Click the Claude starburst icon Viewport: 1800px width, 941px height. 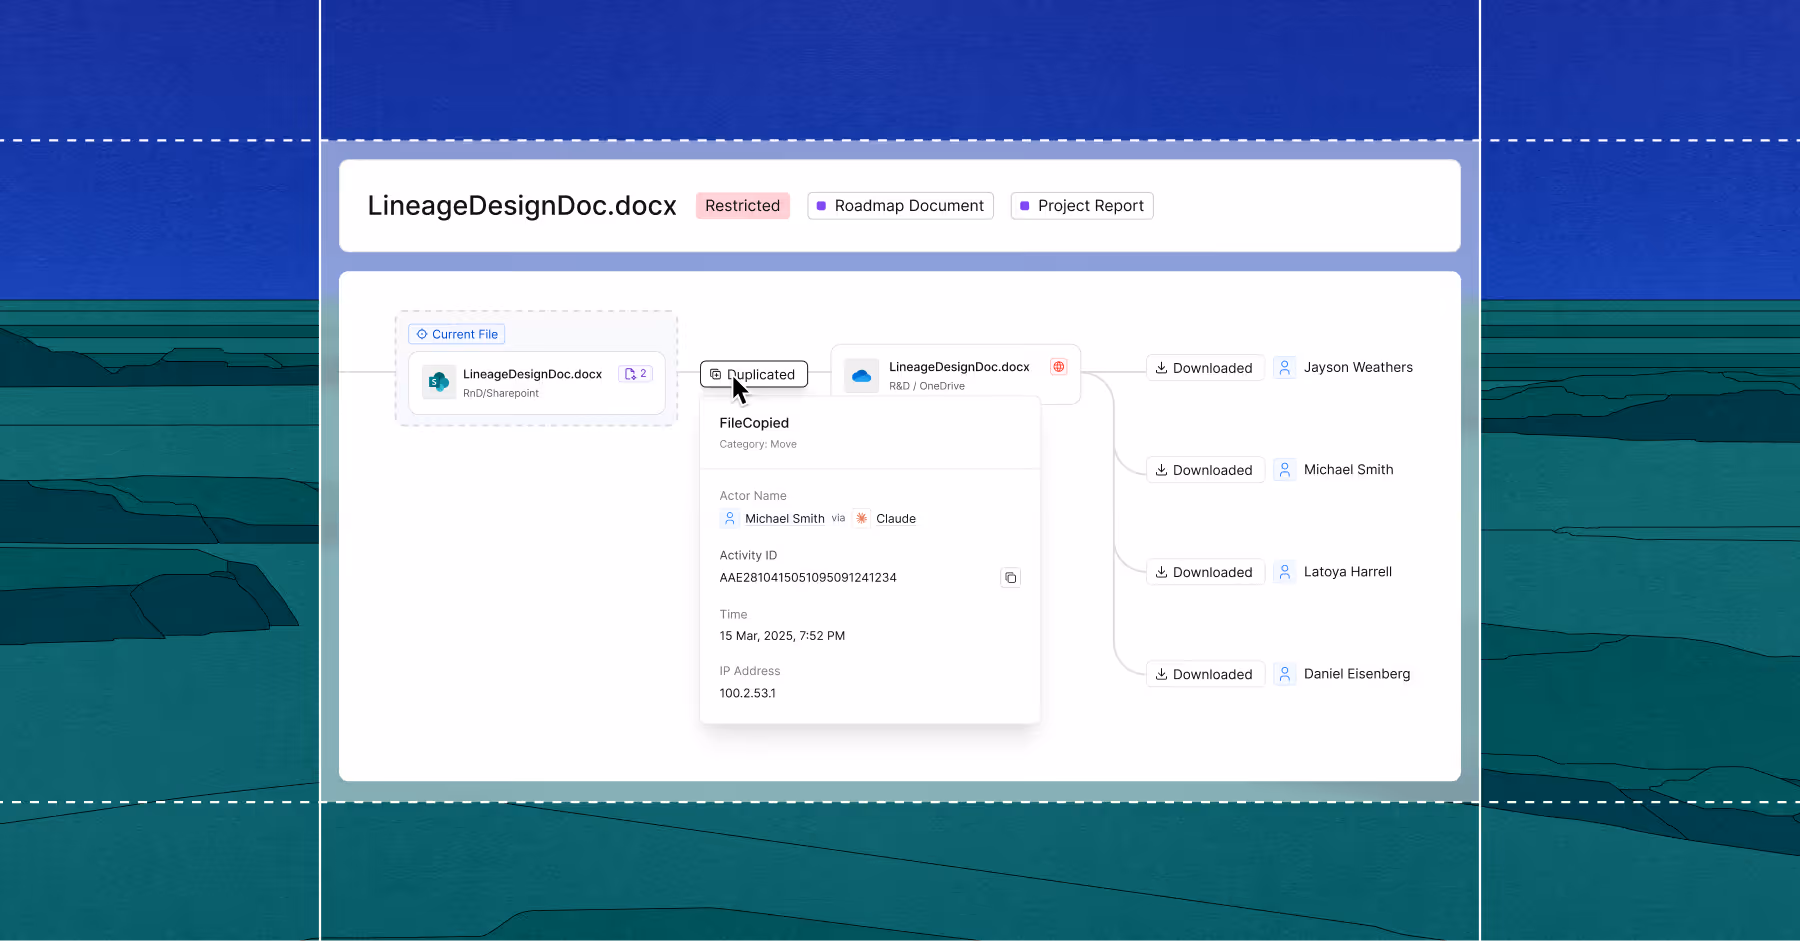click(861, 519)
